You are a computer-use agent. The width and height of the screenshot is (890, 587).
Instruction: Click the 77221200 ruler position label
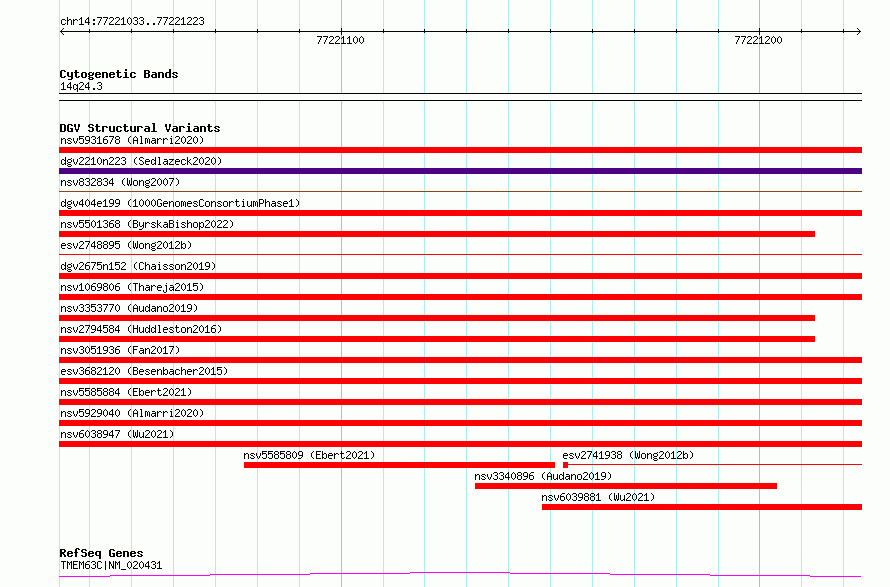[758, 40]
